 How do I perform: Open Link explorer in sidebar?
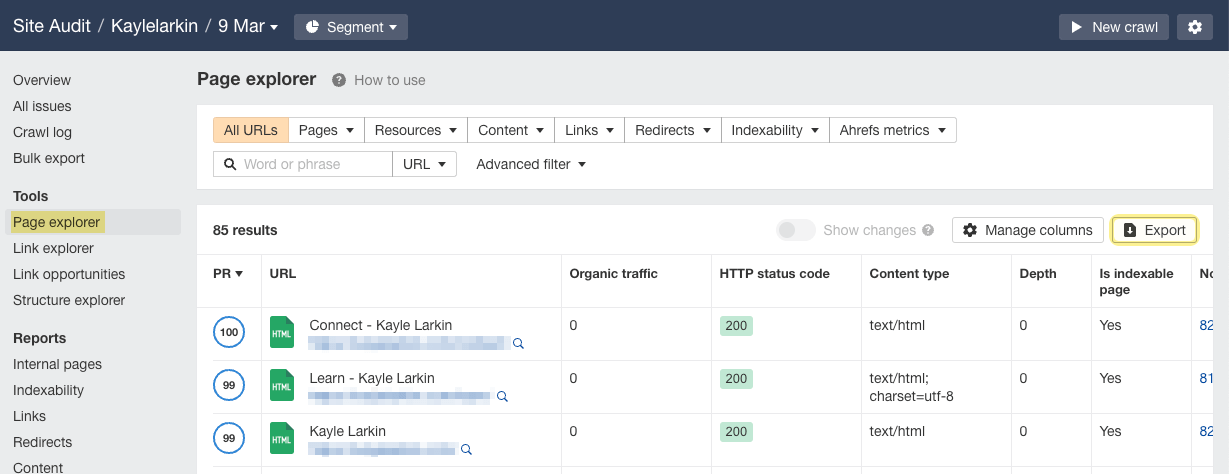point(53,248)
